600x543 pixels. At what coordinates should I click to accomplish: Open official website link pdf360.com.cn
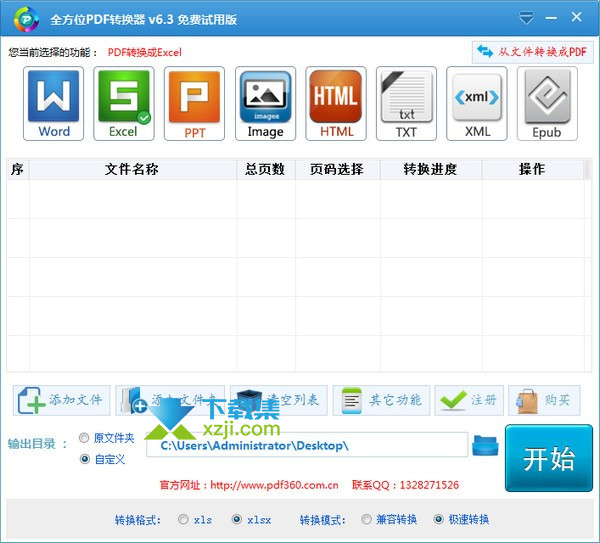pyautogui.click(x=274, y=485)
